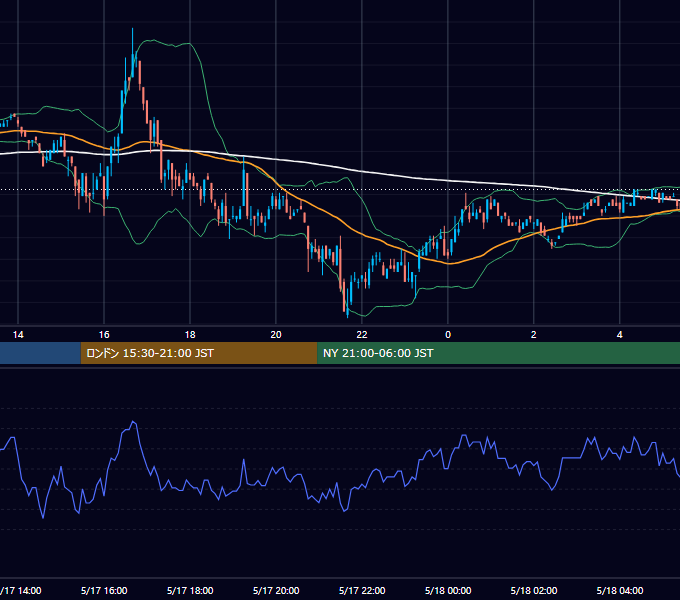Image resolution: width=680 pixels, height=600 pixels.
Task: Click the 5/17 20:00 date label
Action: tap(276, 590)
